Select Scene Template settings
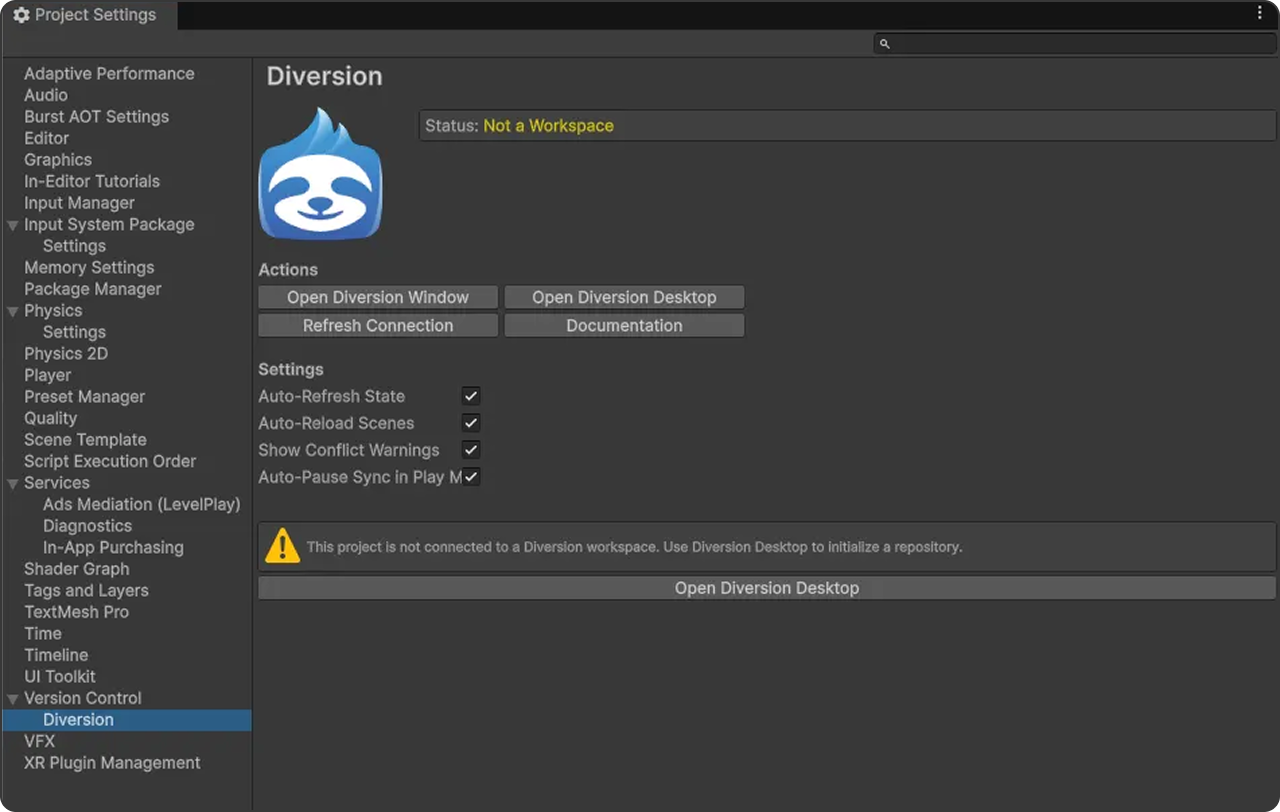This screenshot has width=1280, height=812. [x=85, y=440]
